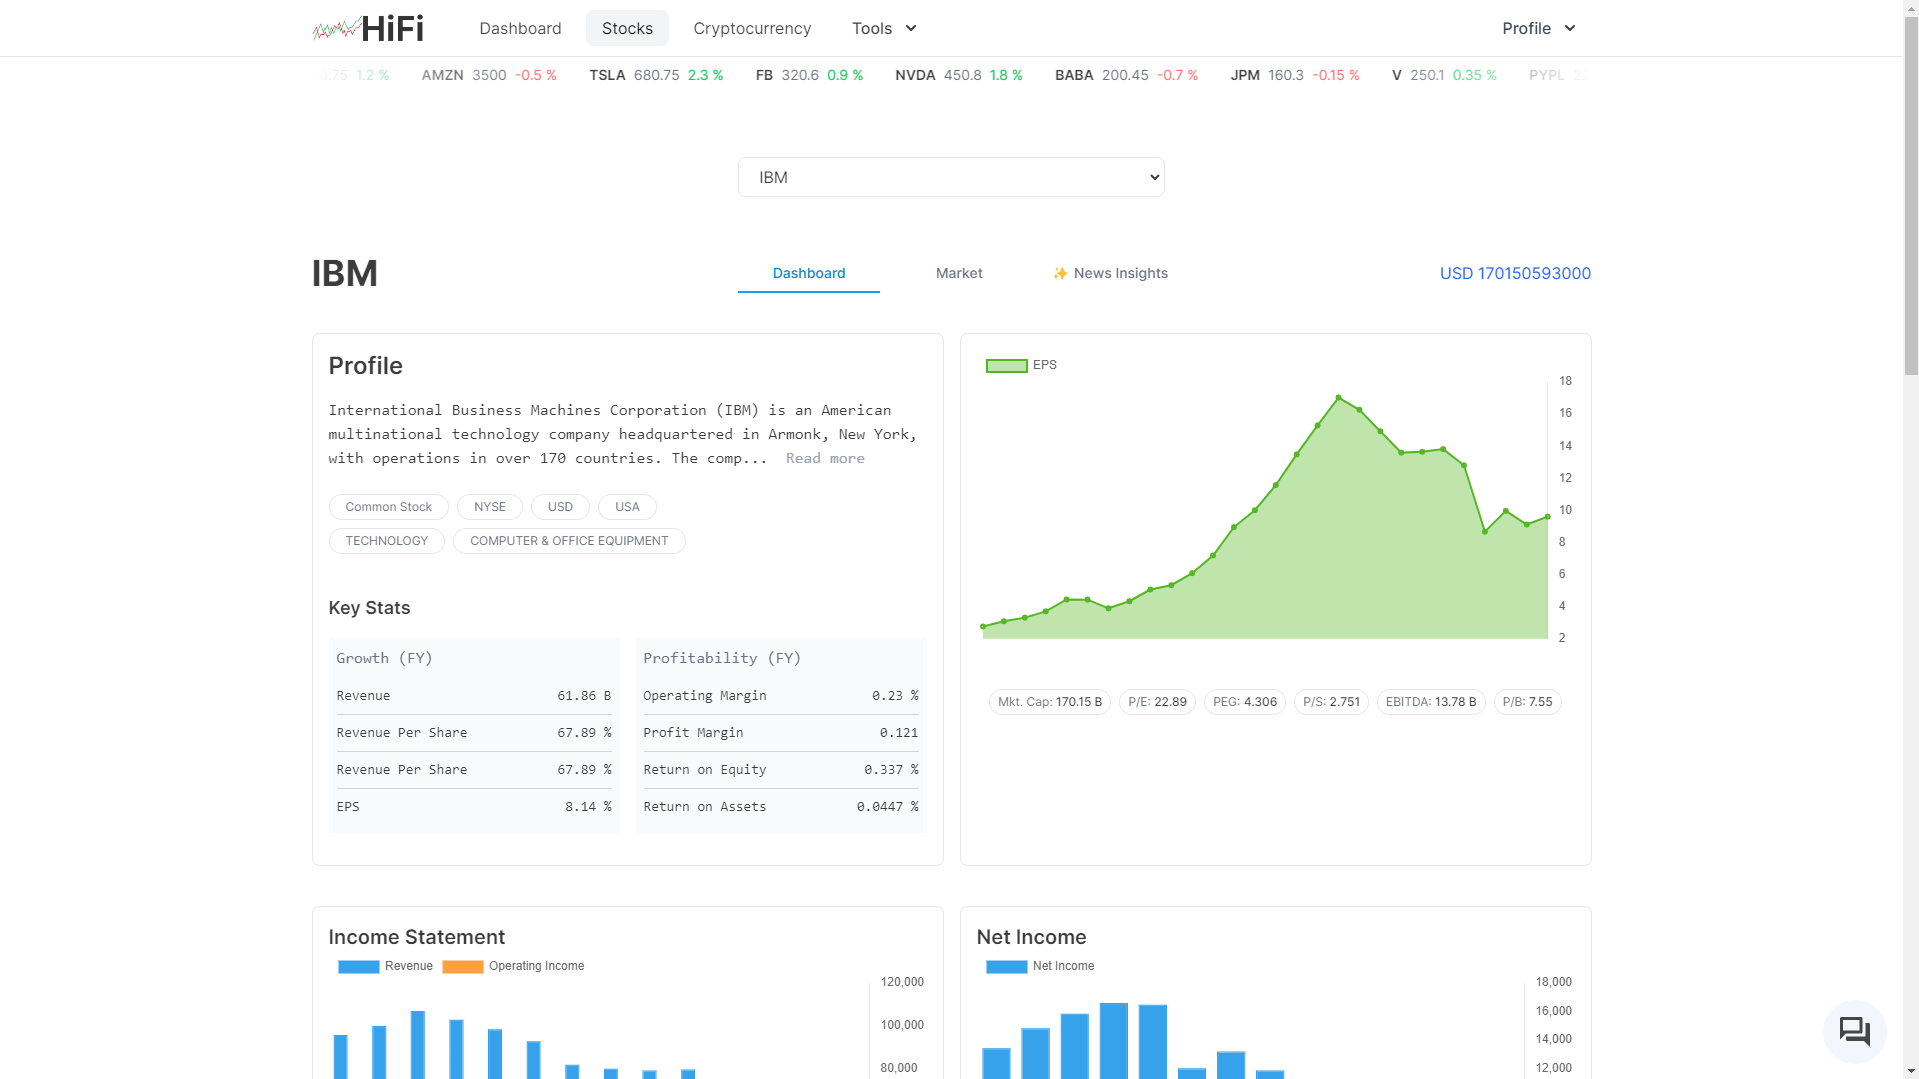Click the Operating Margin row label
Screen dimensions: 1919x1079
click(x=705, y=696)
